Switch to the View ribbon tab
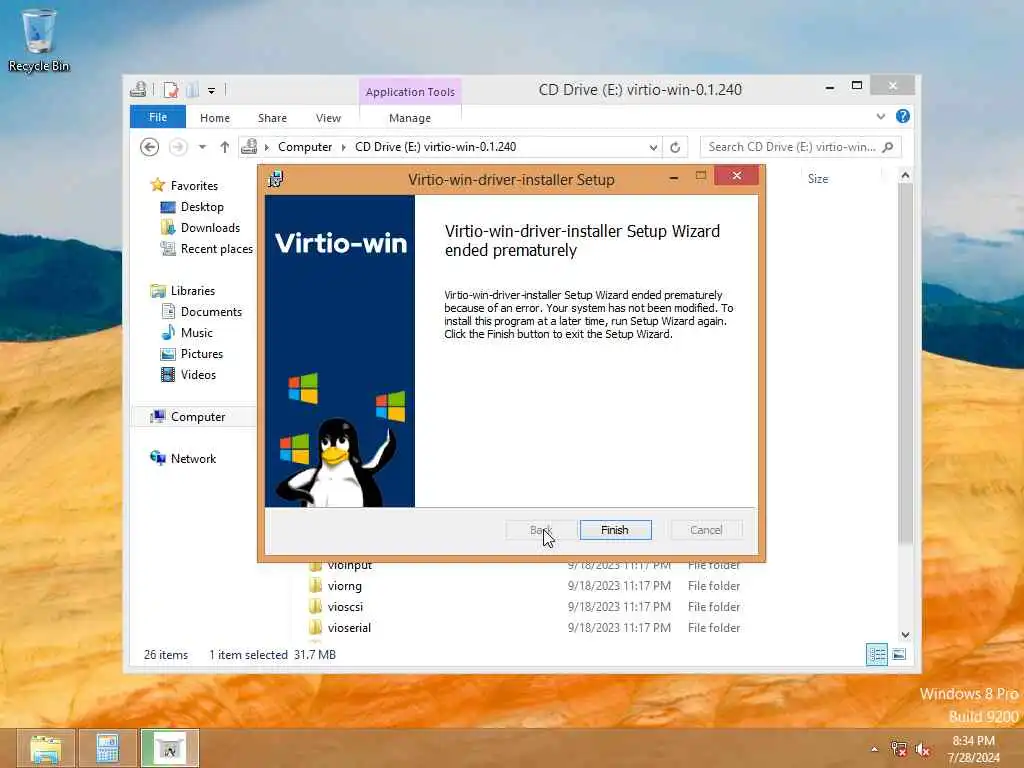 click(328, 118)
